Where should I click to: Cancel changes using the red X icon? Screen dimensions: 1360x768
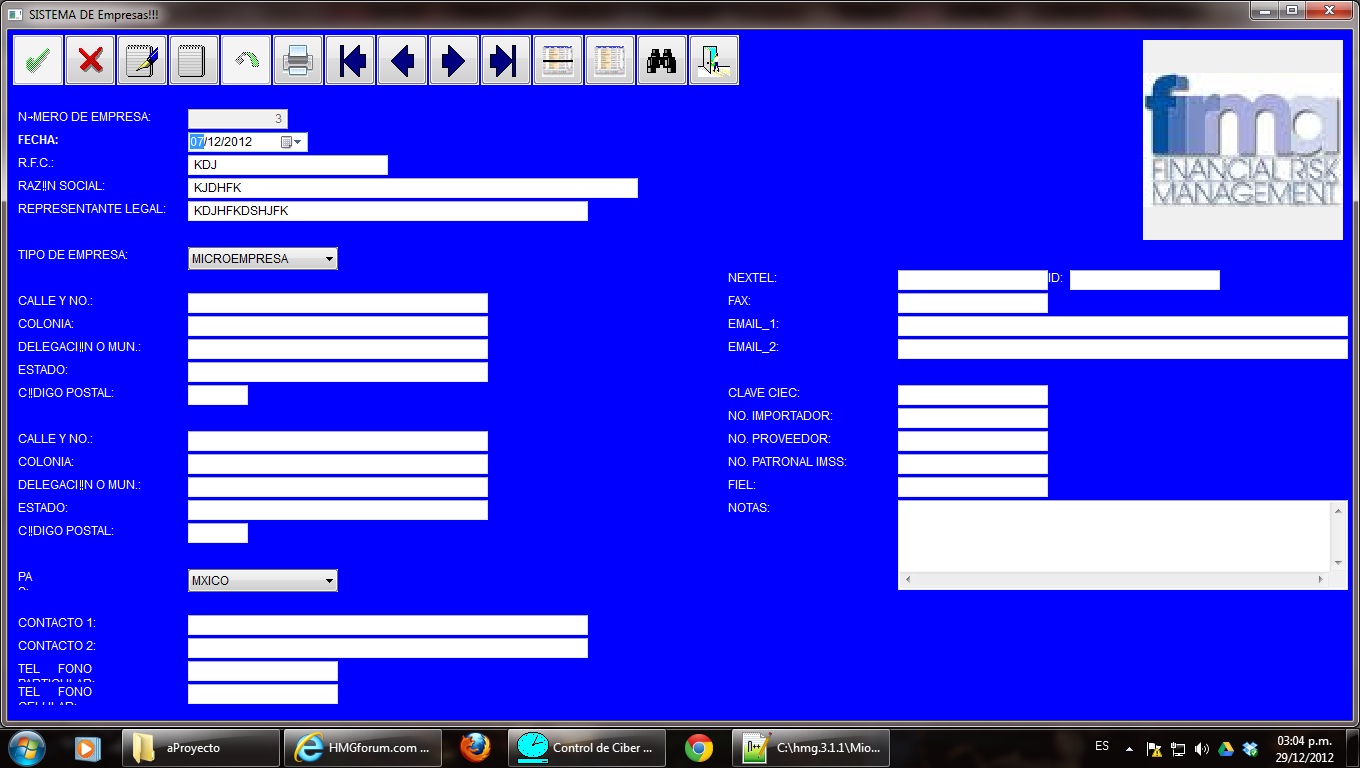[x=89, y=60]
